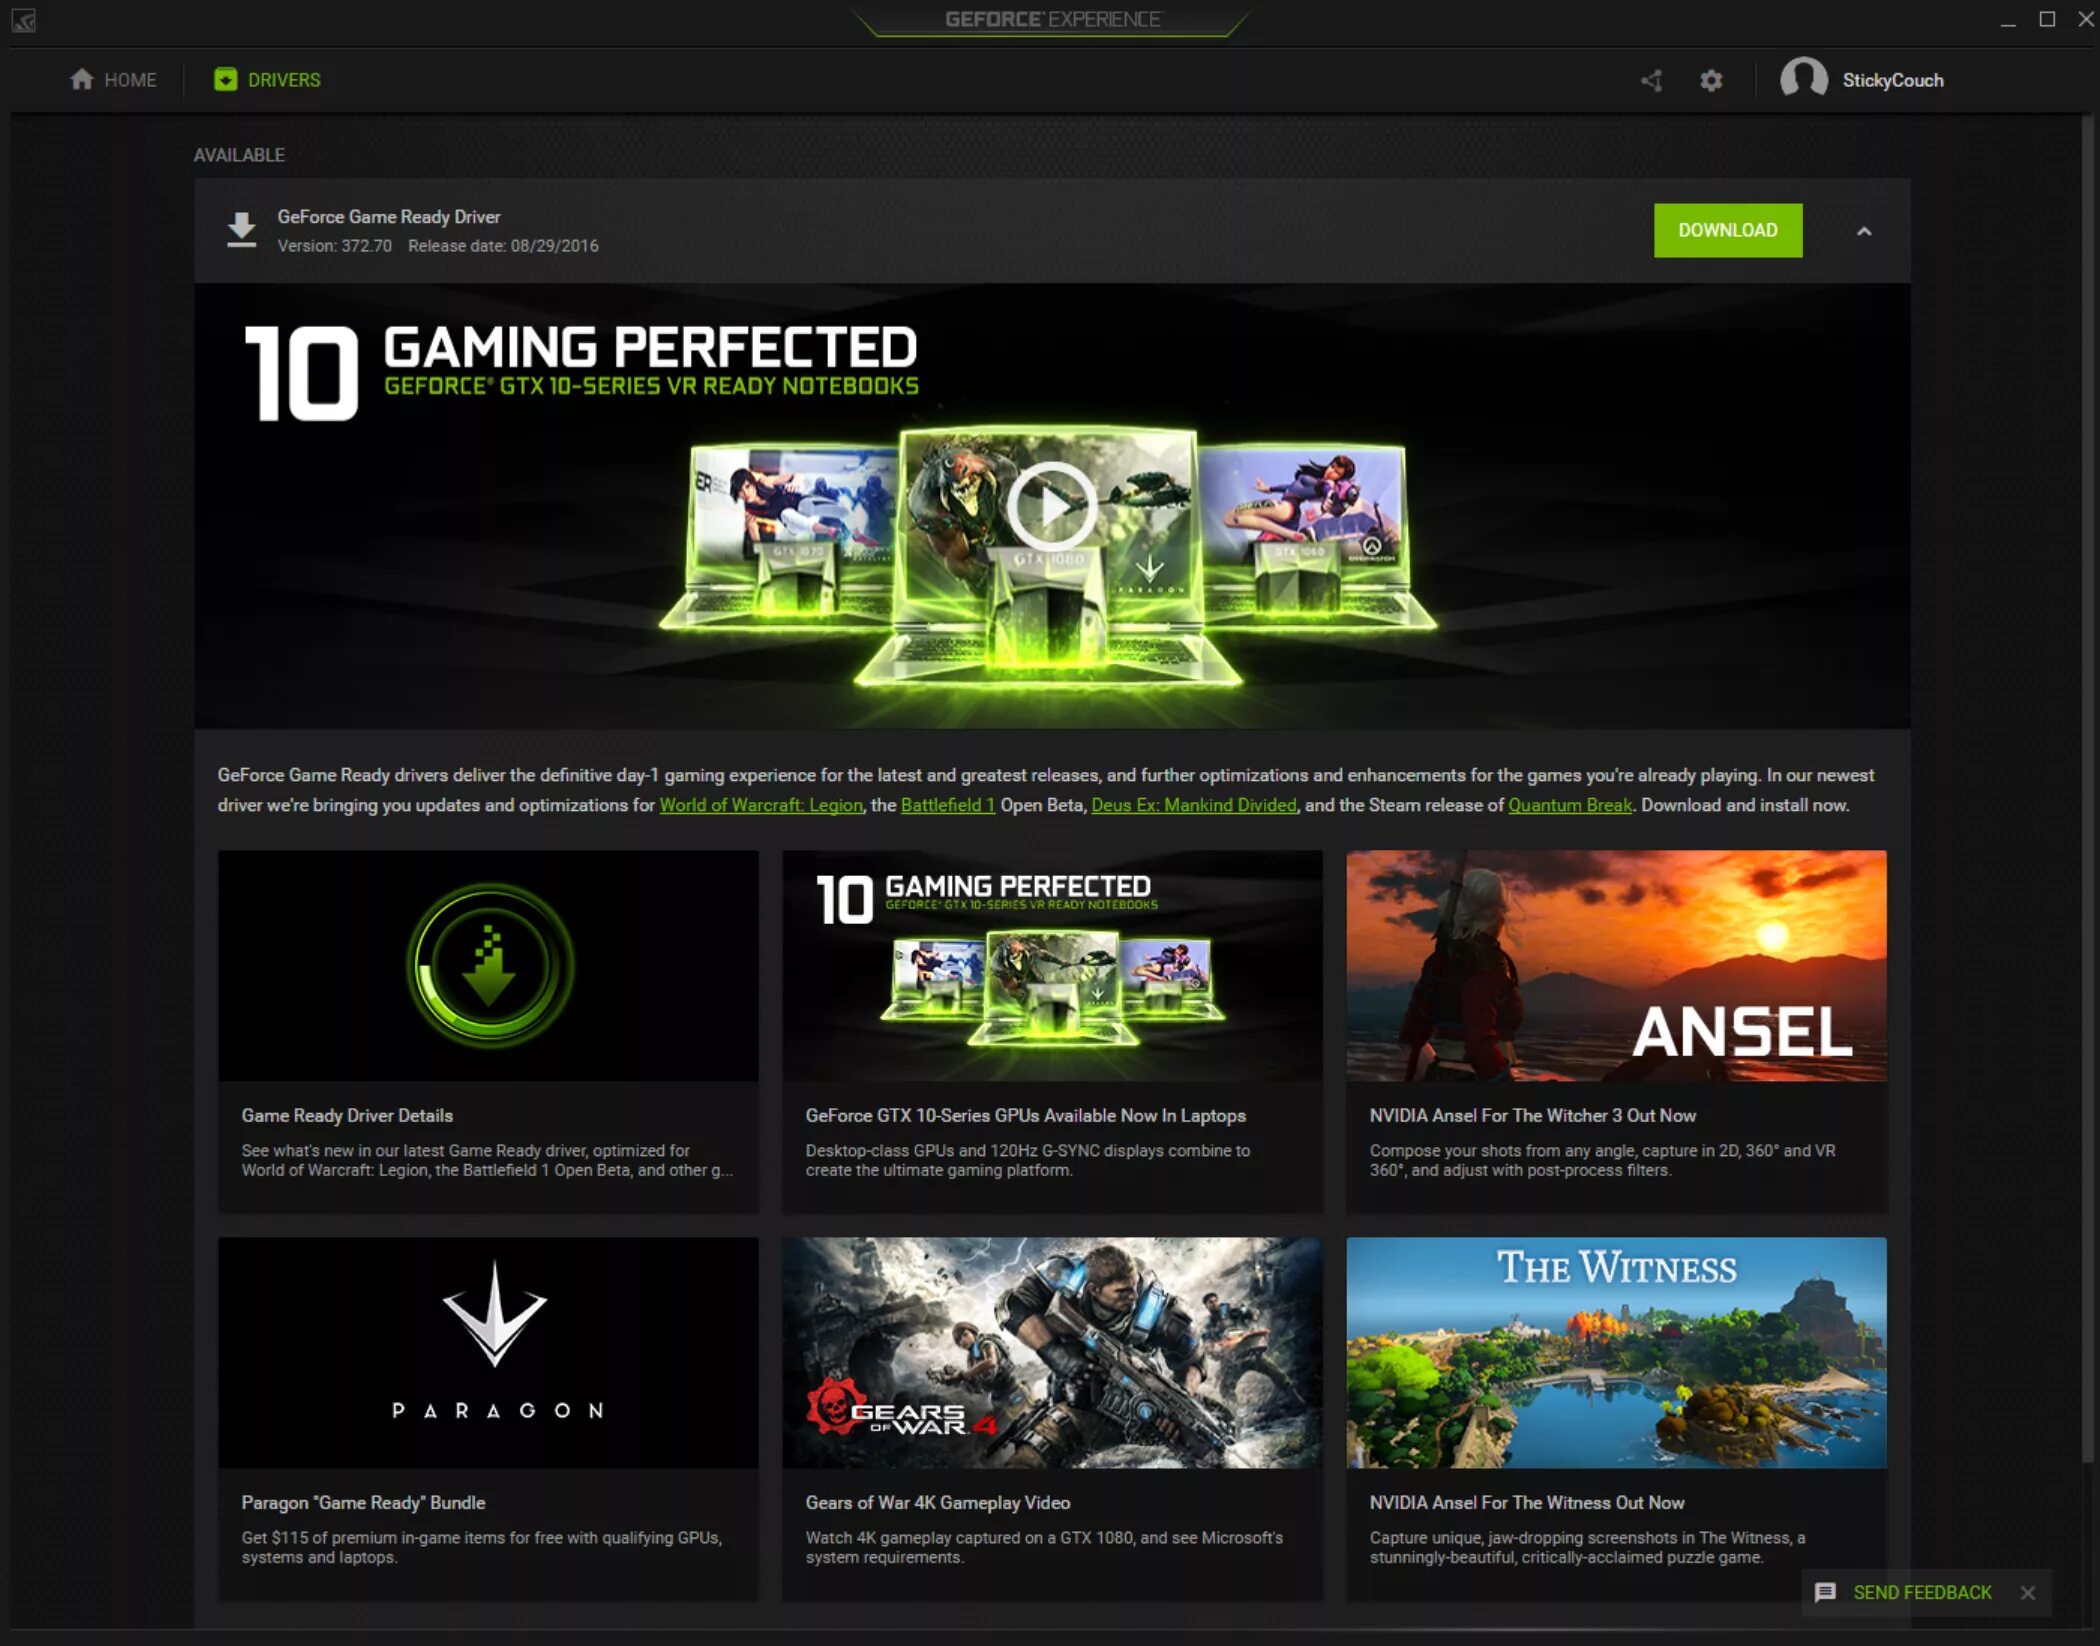Select the HOME tab

[x=114, y=78]
